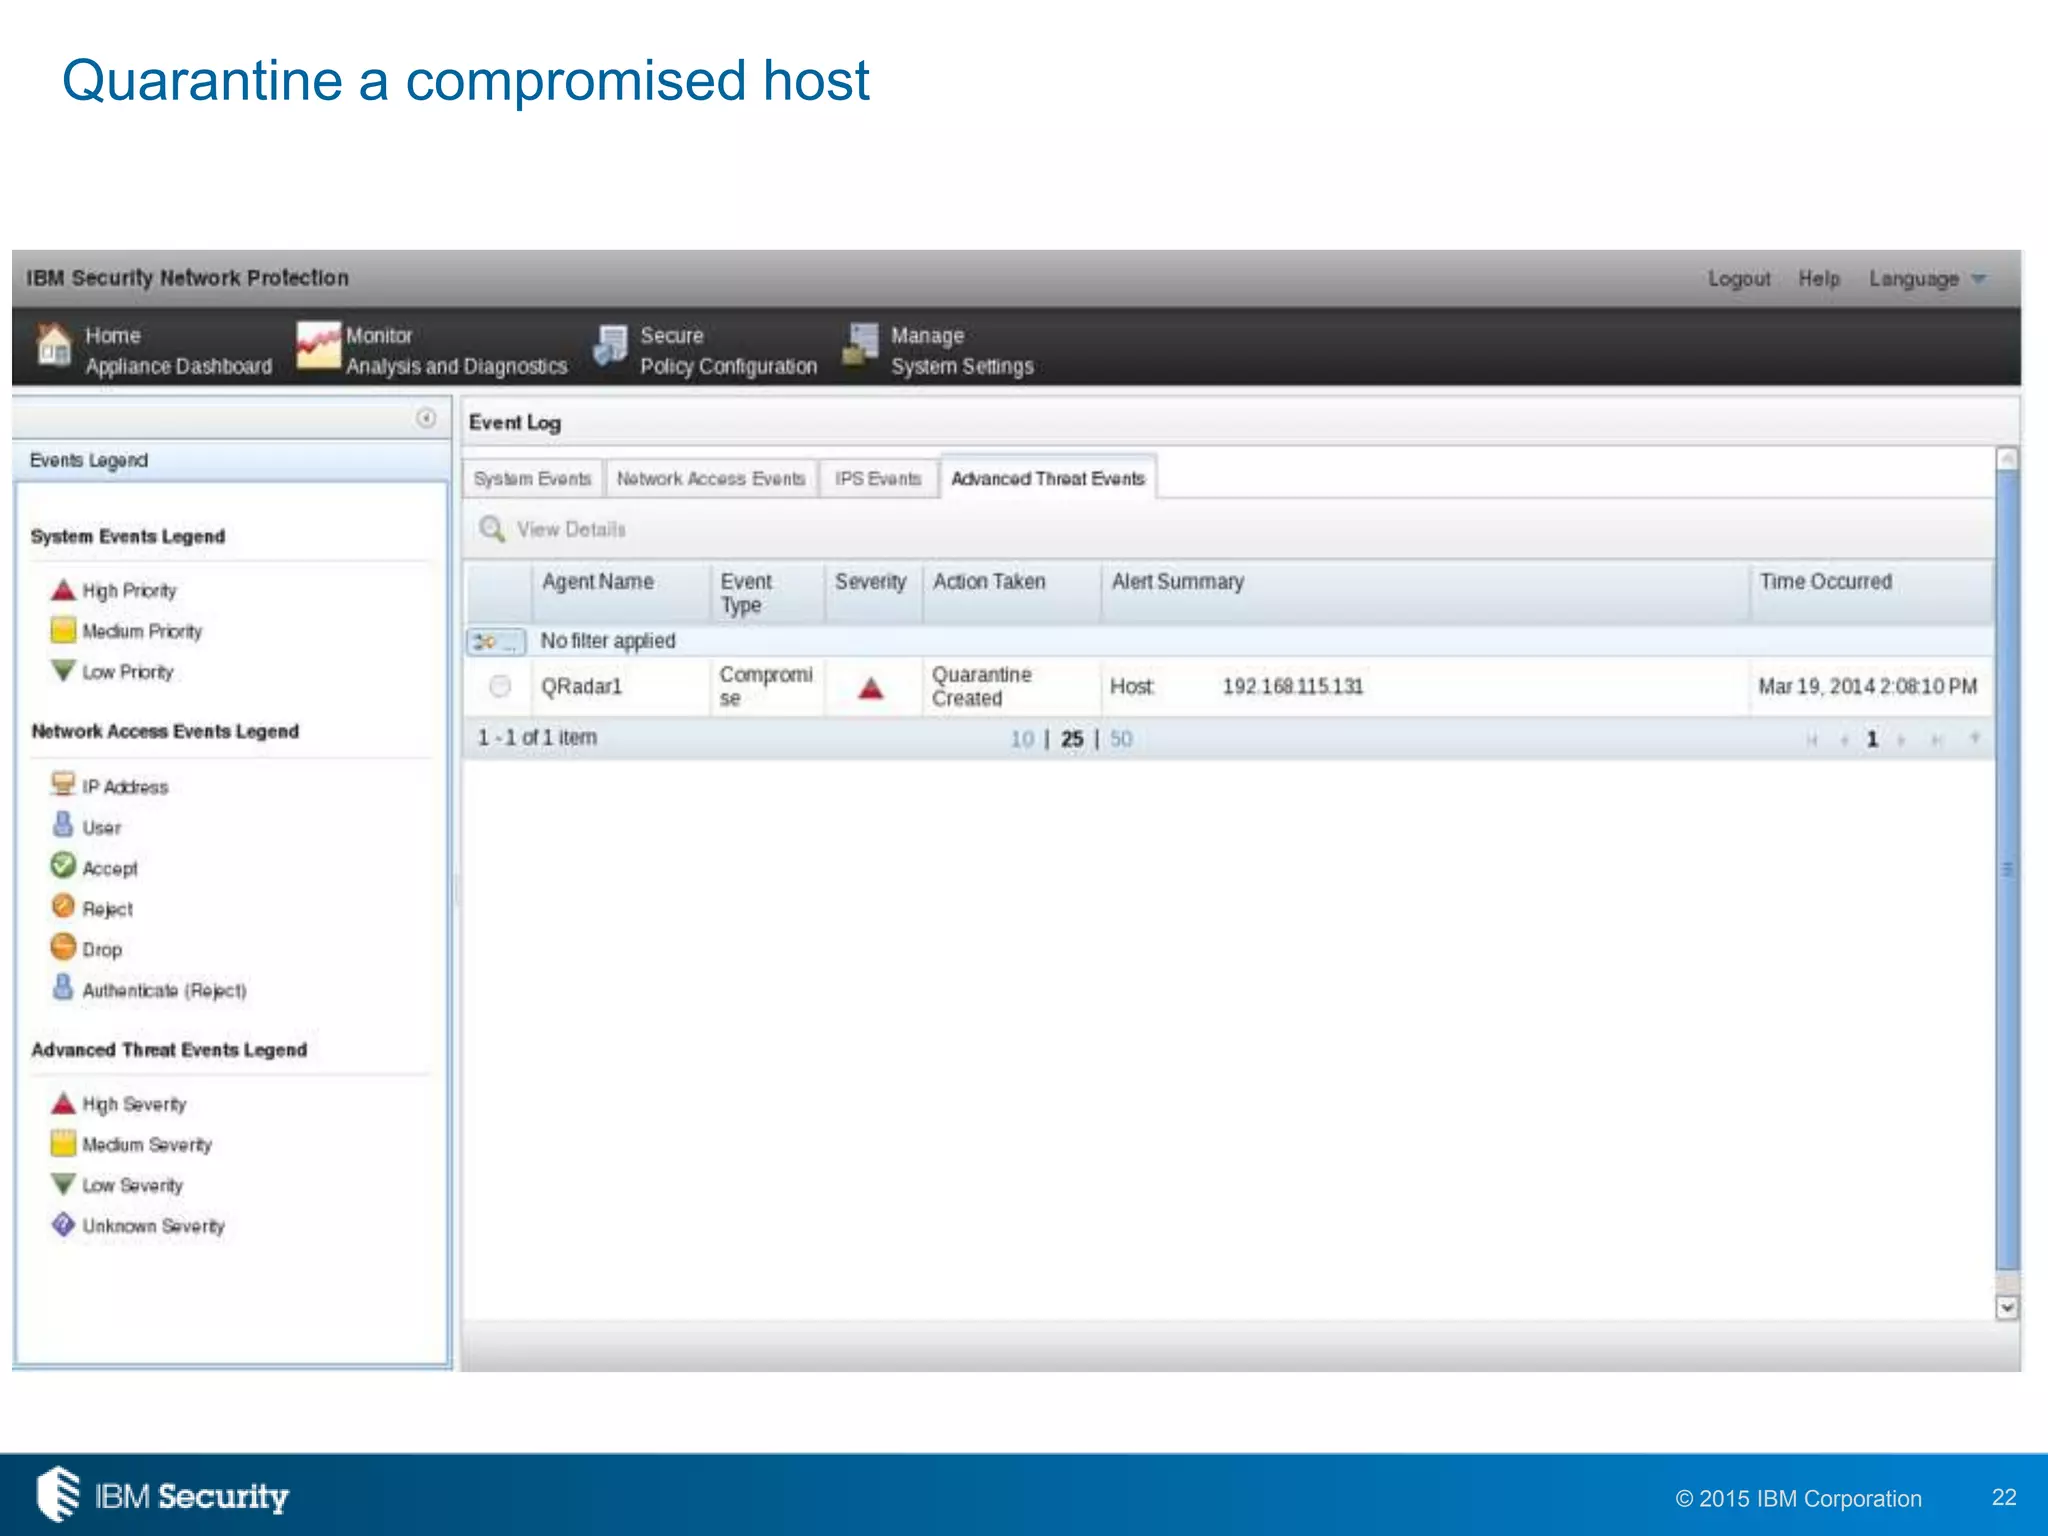Screen dimensions: 2048x1536
Task: Click Unknown Severity legend icon
Action: 63,1225
